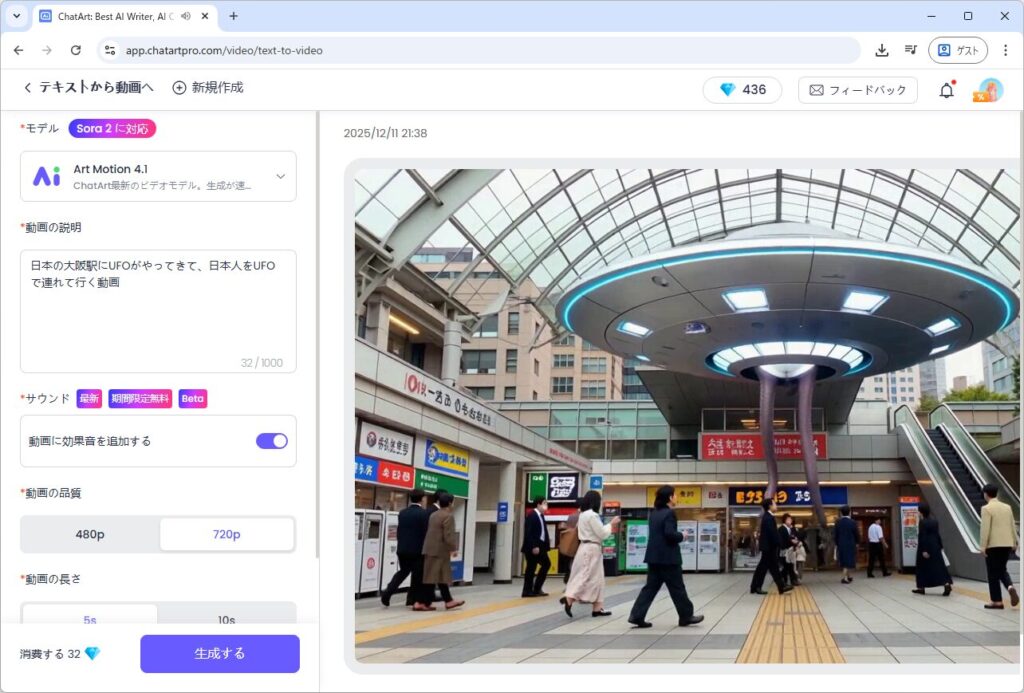This screenshot has width=1024, height=693.
Task: Reload the page with refresh icon
Action: click(x=75, y=50)
